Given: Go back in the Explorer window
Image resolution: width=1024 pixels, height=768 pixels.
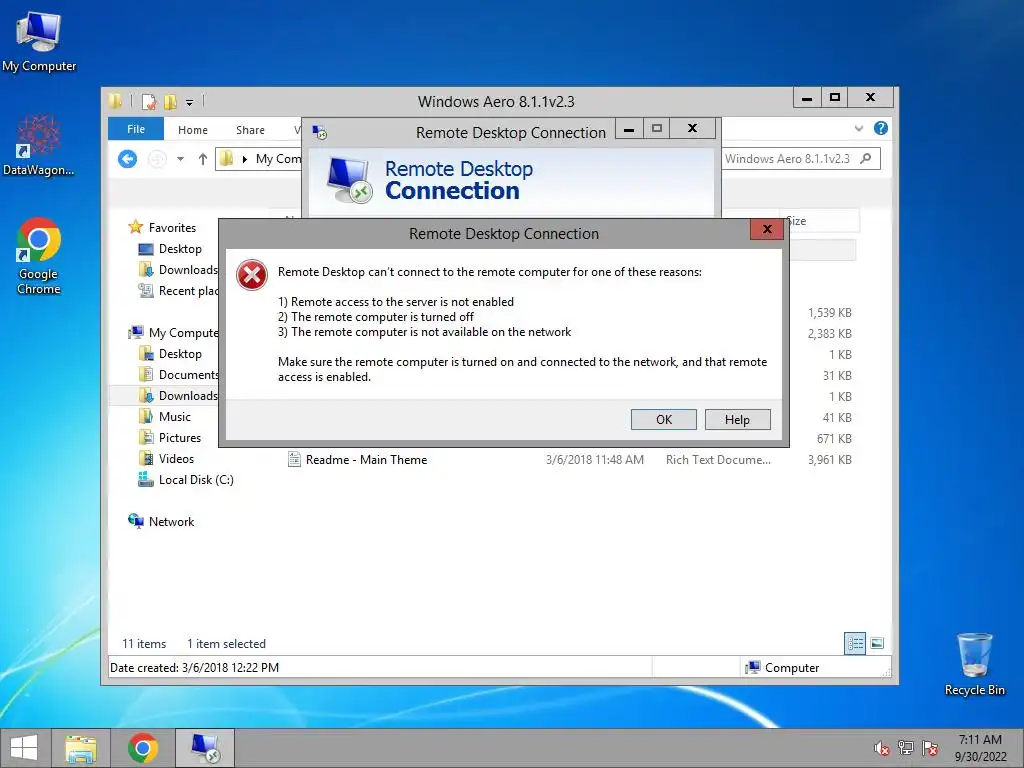Looking at the screenshot, I should click(x=127, y=159).
